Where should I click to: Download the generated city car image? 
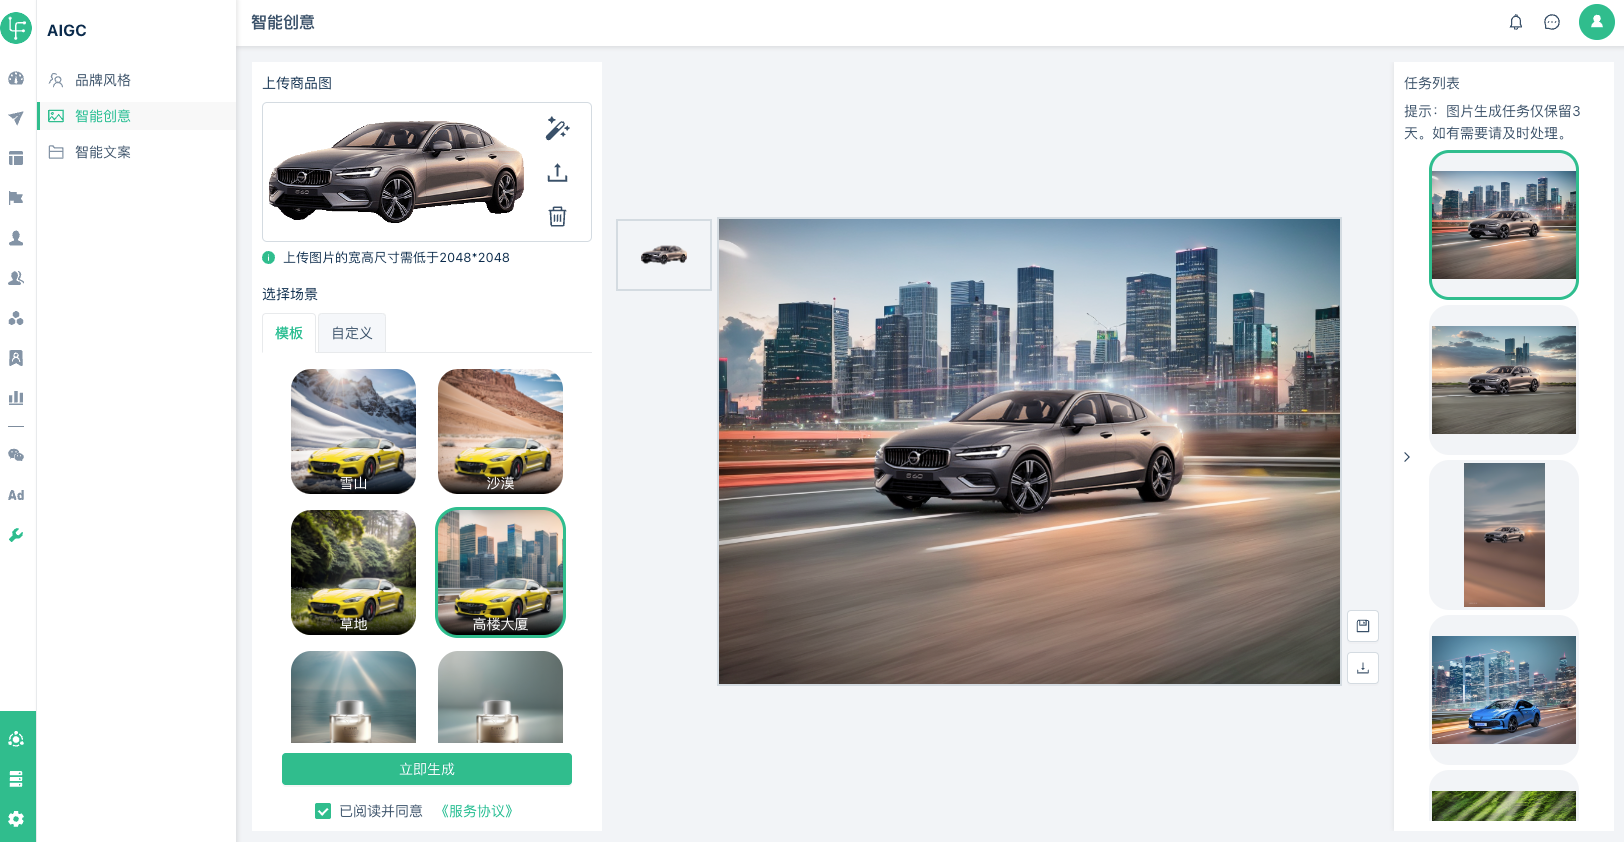pyautogui.click(x=1362, y=668)
